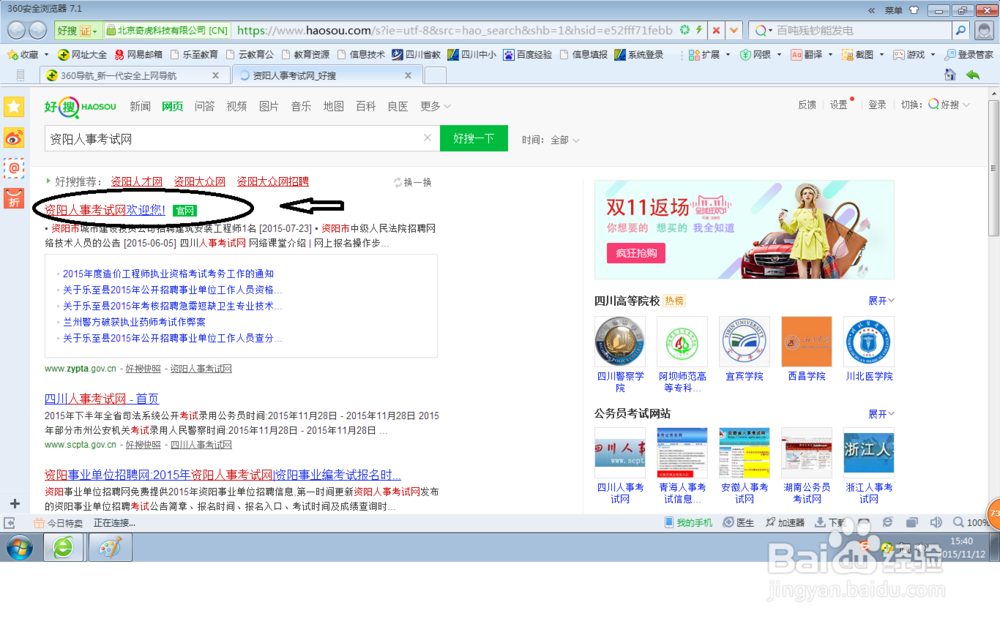The image size is (1000, 624).
Task: Open 宜宾学院 logo thumbnail
Action: [744, 342]
